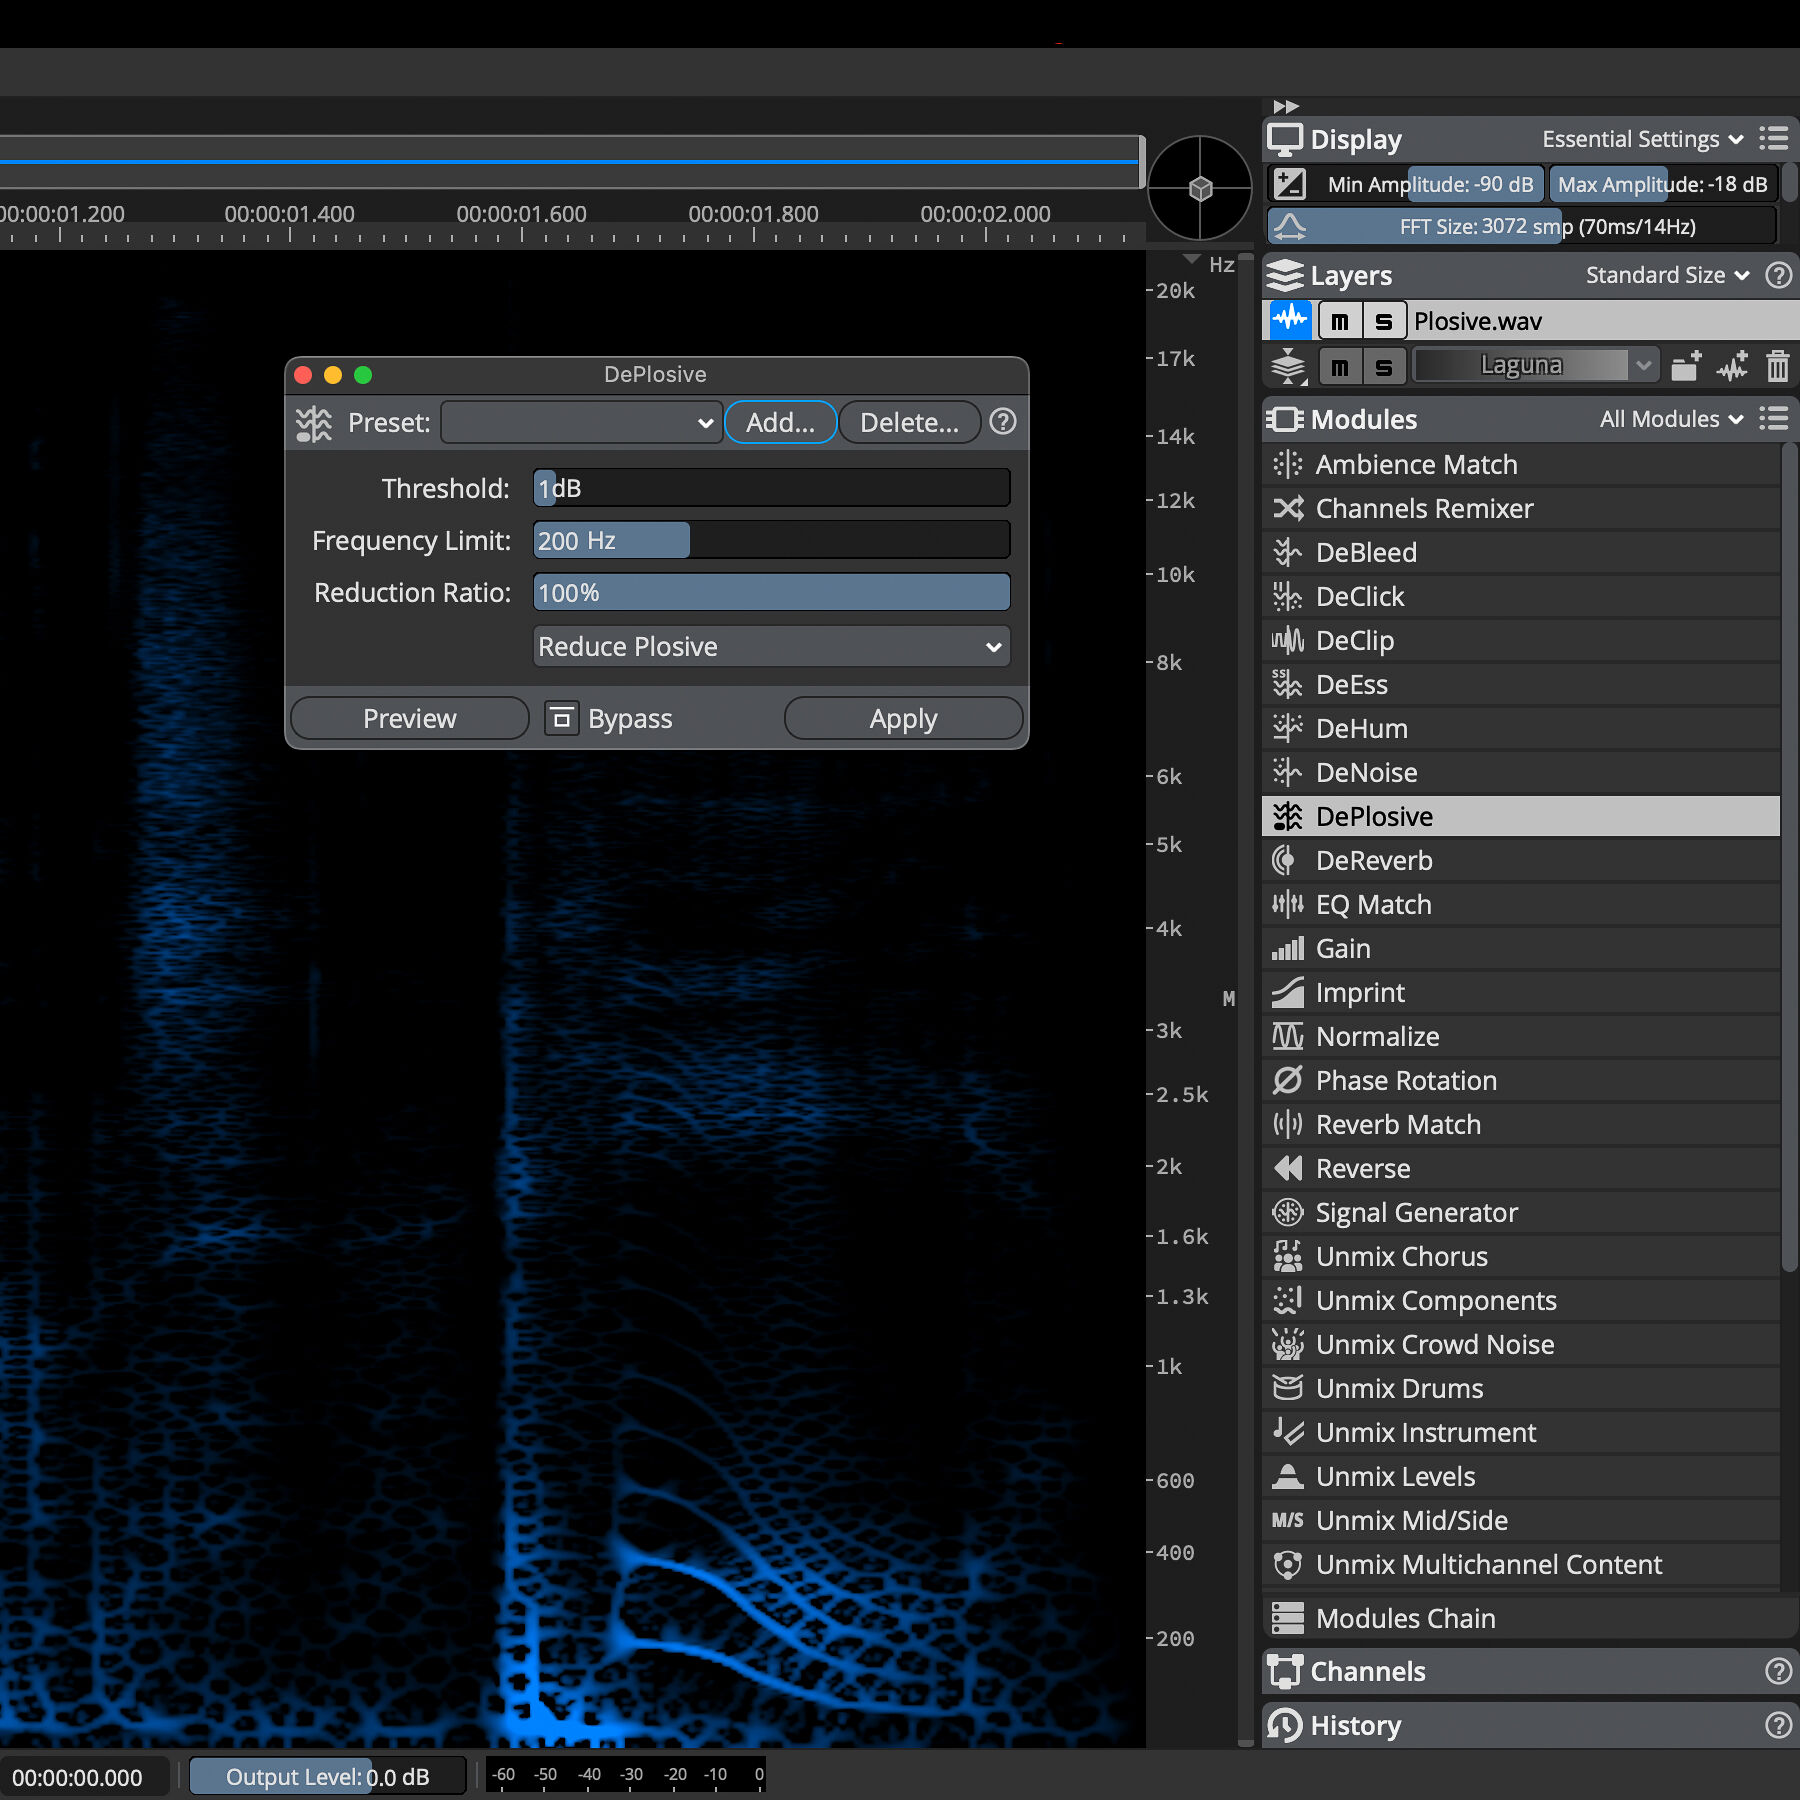Select the DeReverb module
This screenshot has height=1800, width=1800.
click(1374, 860)
